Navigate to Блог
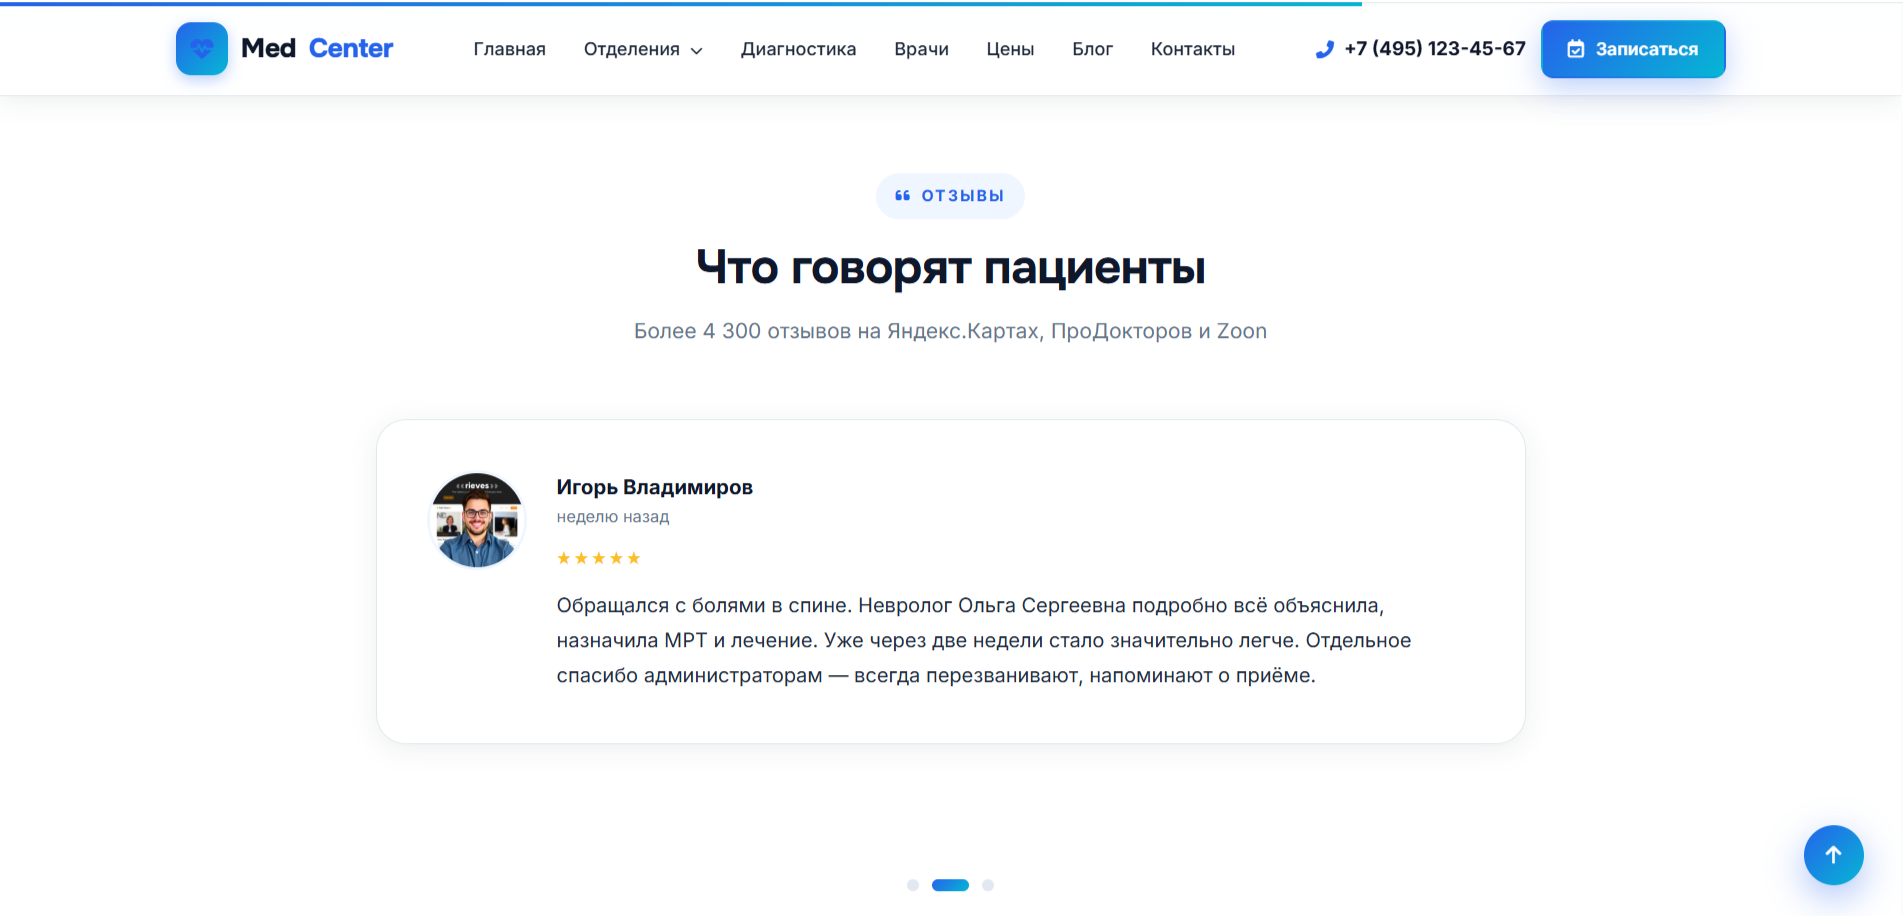Image resolution: width=1903 pixels, height=916 pixels. point(1092,49)
